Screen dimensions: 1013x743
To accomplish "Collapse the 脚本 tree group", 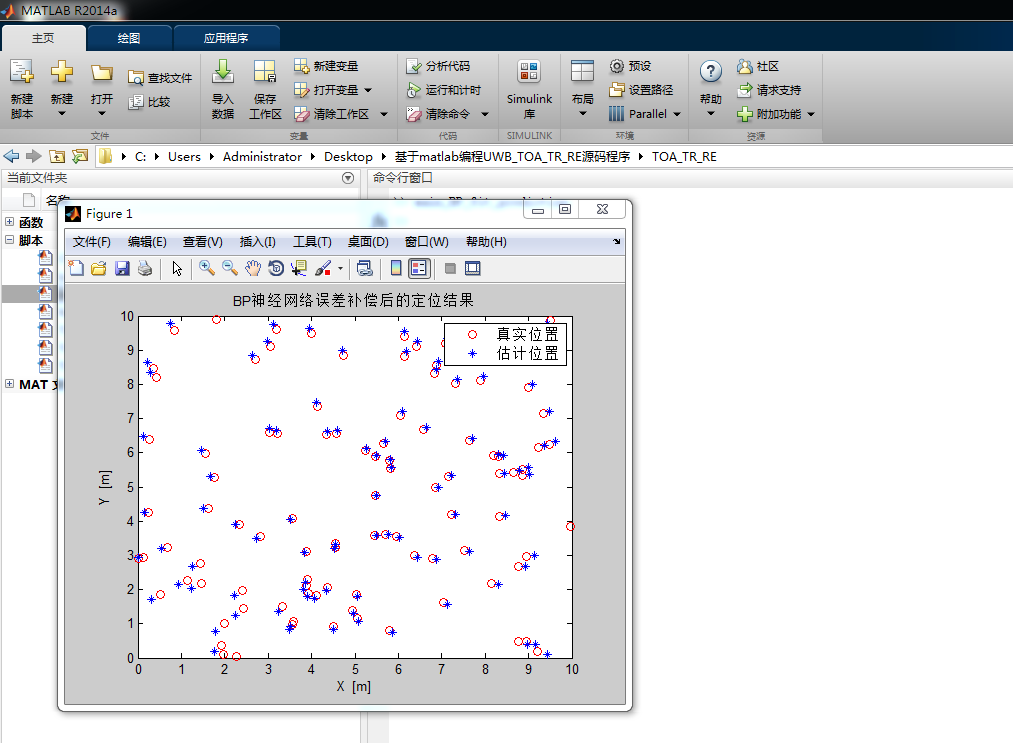I will click(x=10, y=240).
